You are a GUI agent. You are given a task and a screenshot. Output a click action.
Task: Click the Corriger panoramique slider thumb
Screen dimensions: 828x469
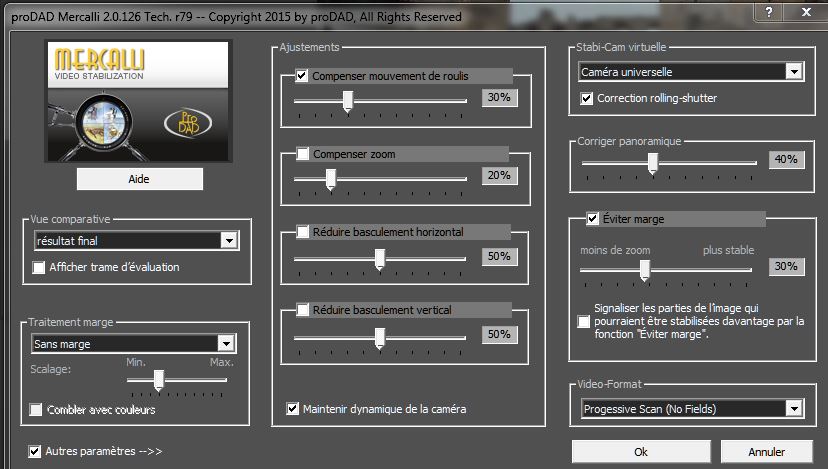653,163
